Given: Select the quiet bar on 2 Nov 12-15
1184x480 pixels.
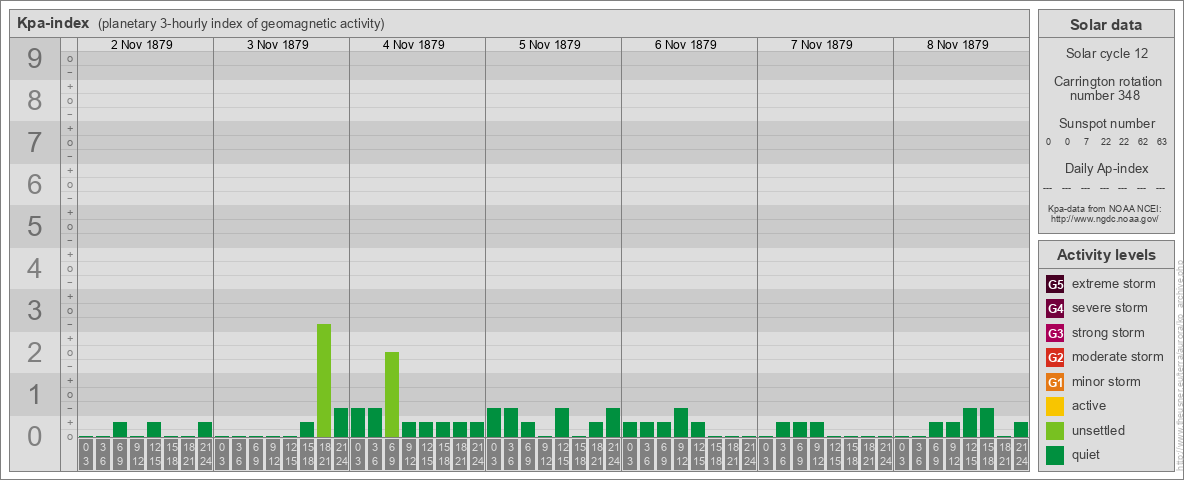Looking at the screenshot, I should (x=154, y=429).
